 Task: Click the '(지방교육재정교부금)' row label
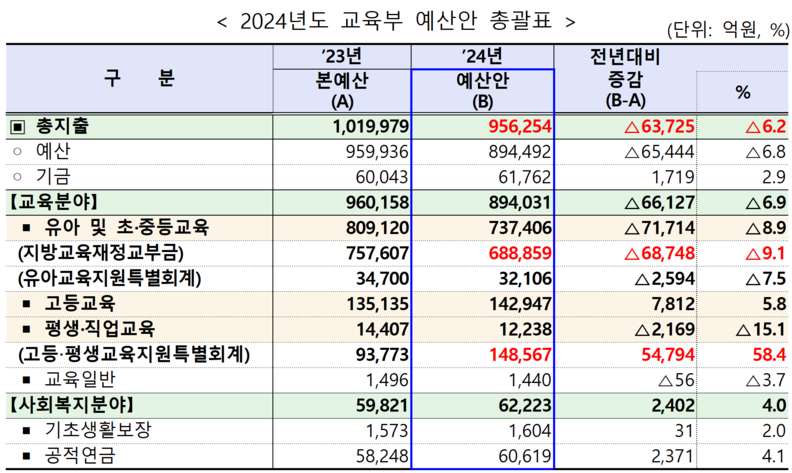click(x=101, y=253)
